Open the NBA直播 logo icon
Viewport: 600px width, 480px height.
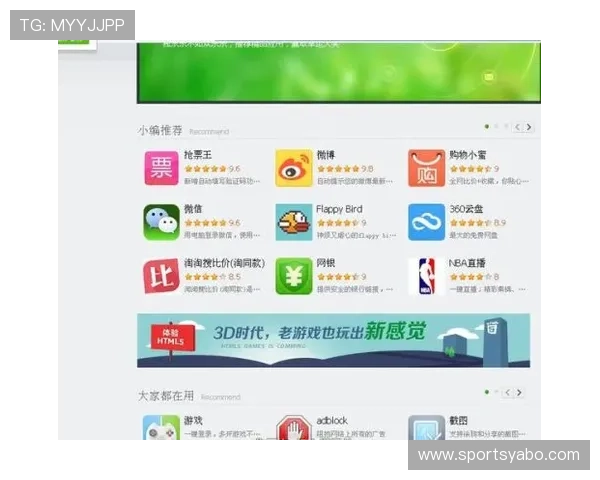[x=426, y=276]
